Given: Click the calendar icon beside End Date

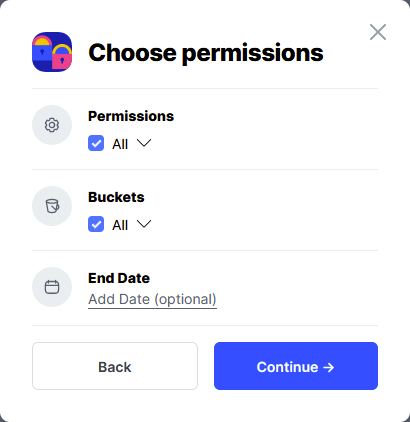Looking at the screenshot, I should (x=52, y=287).
